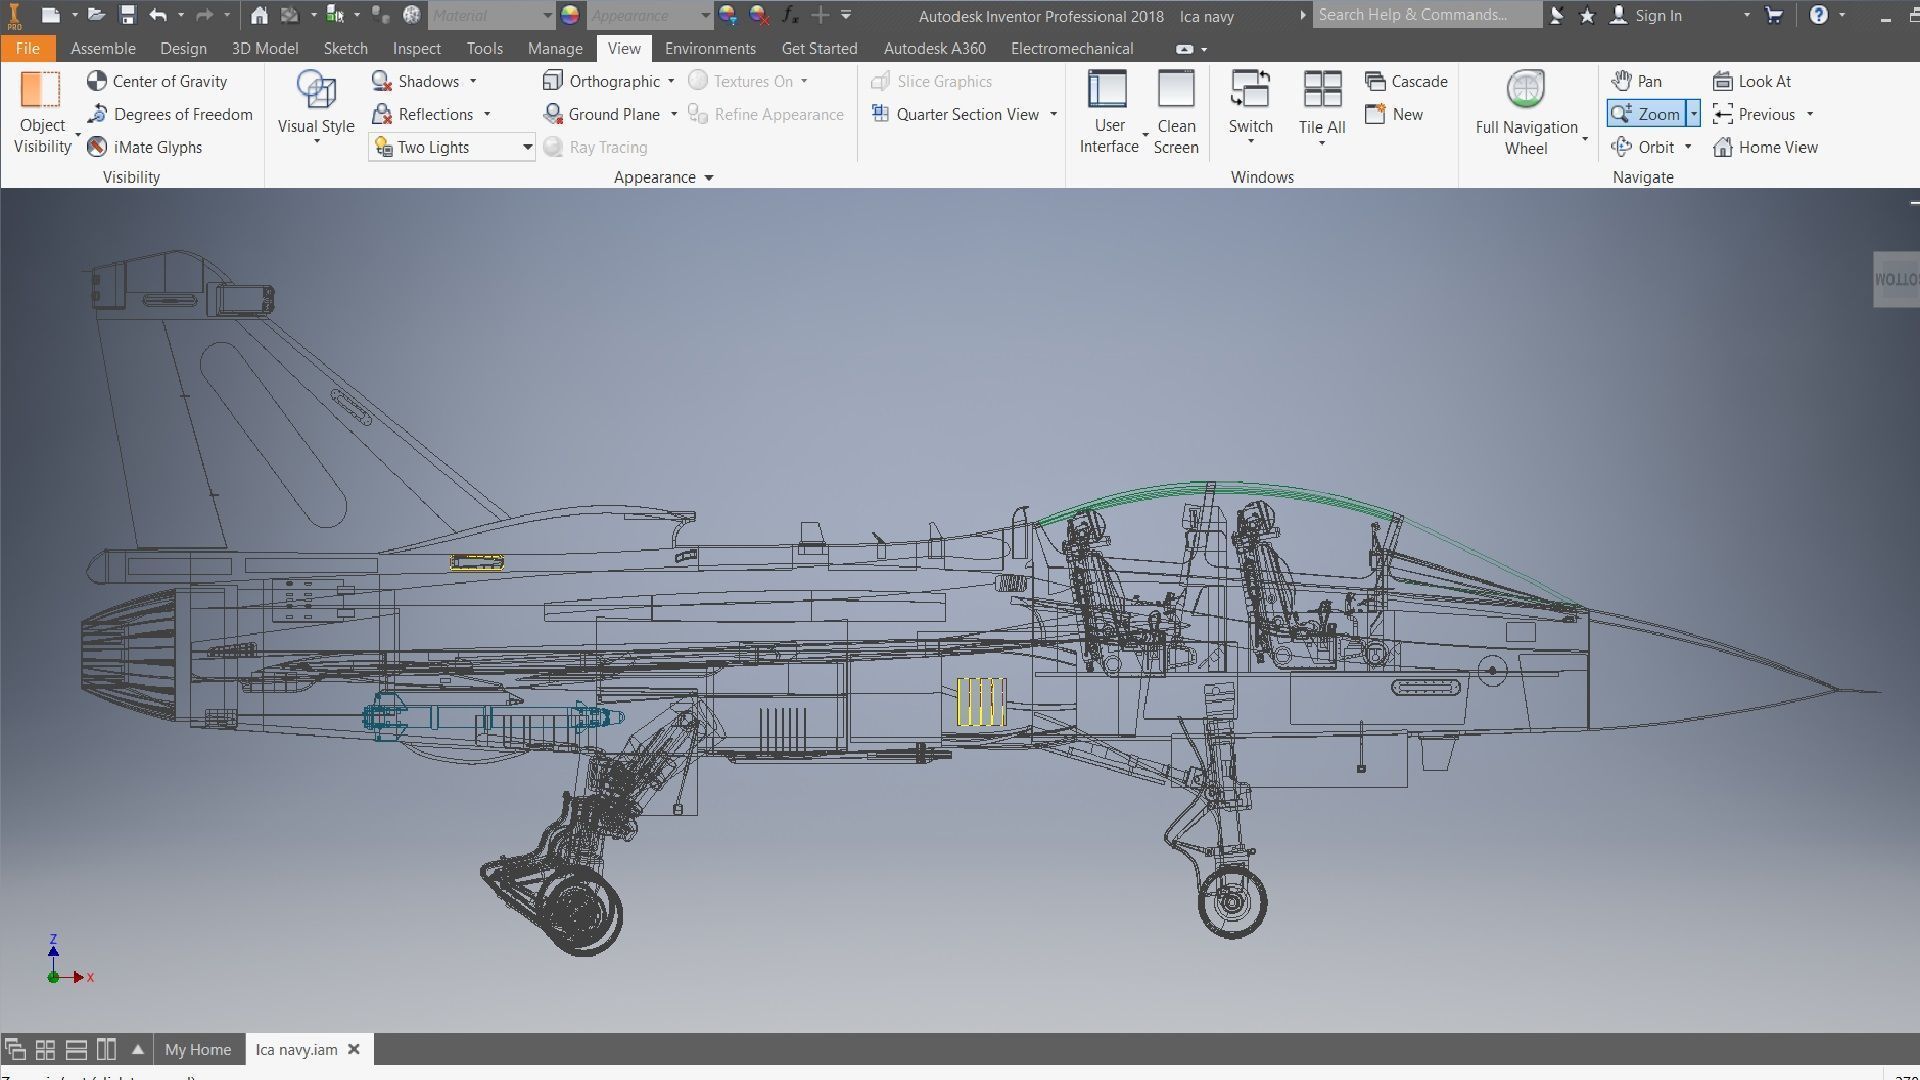The image size is (1920, 1080).
Task: Switch to the Sketch tab
Action: (345, 48)
